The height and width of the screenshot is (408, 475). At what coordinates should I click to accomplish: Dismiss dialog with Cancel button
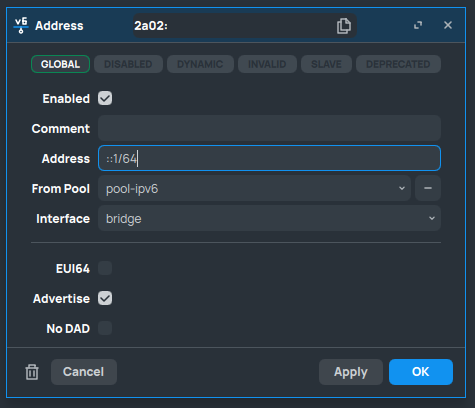(x=84, y=372)
